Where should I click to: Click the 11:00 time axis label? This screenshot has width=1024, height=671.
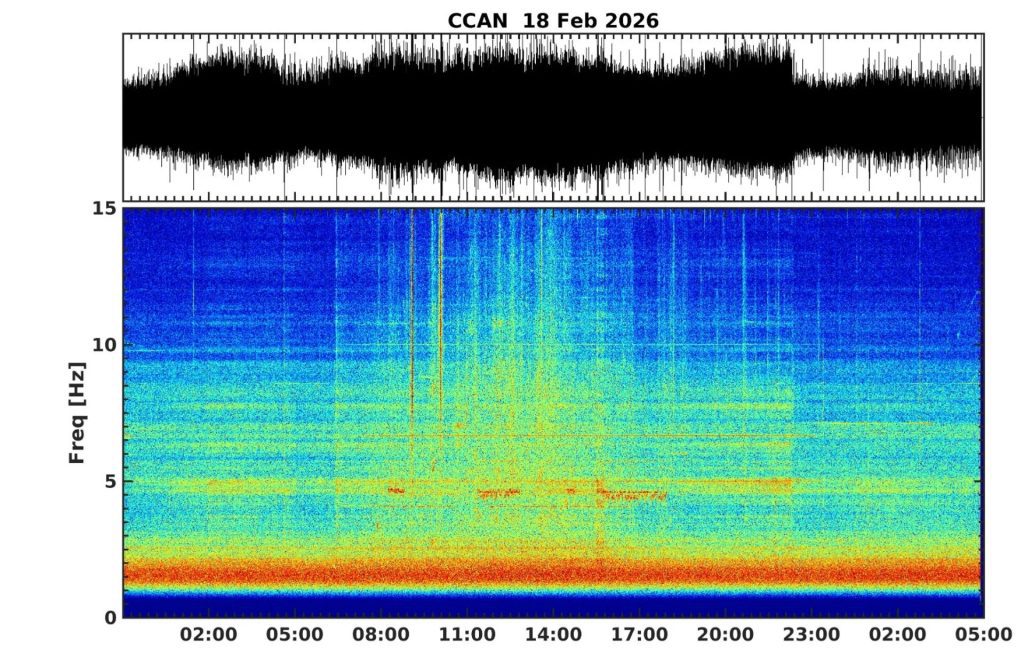click(x=467, y=635)
